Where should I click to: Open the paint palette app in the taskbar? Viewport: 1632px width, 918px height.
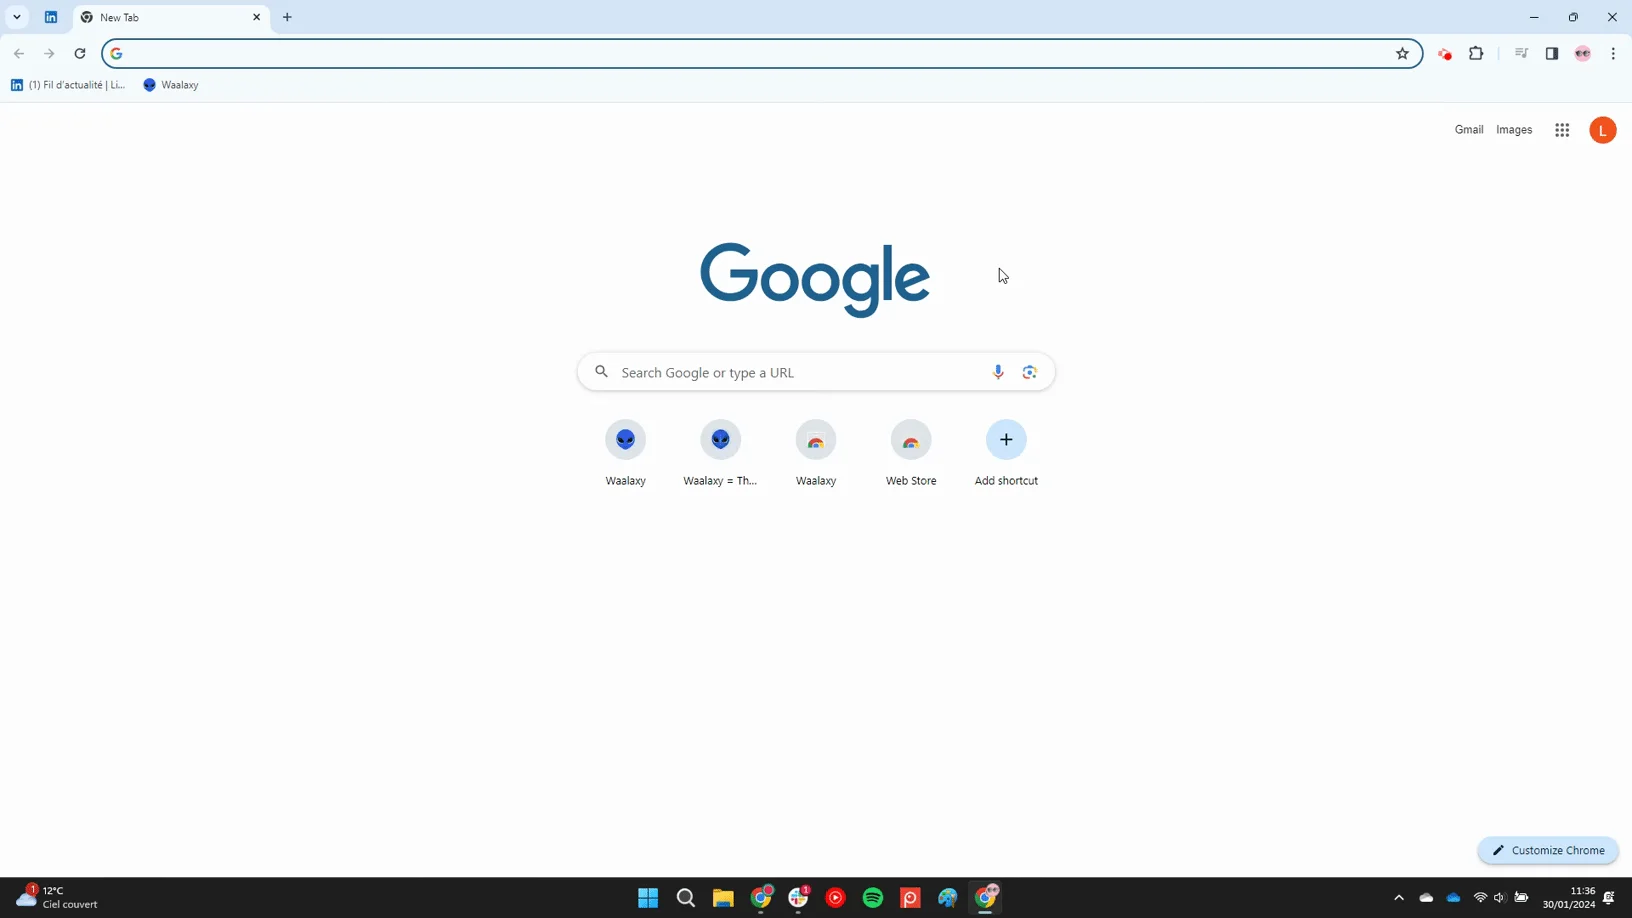click(x=948, y=898)
